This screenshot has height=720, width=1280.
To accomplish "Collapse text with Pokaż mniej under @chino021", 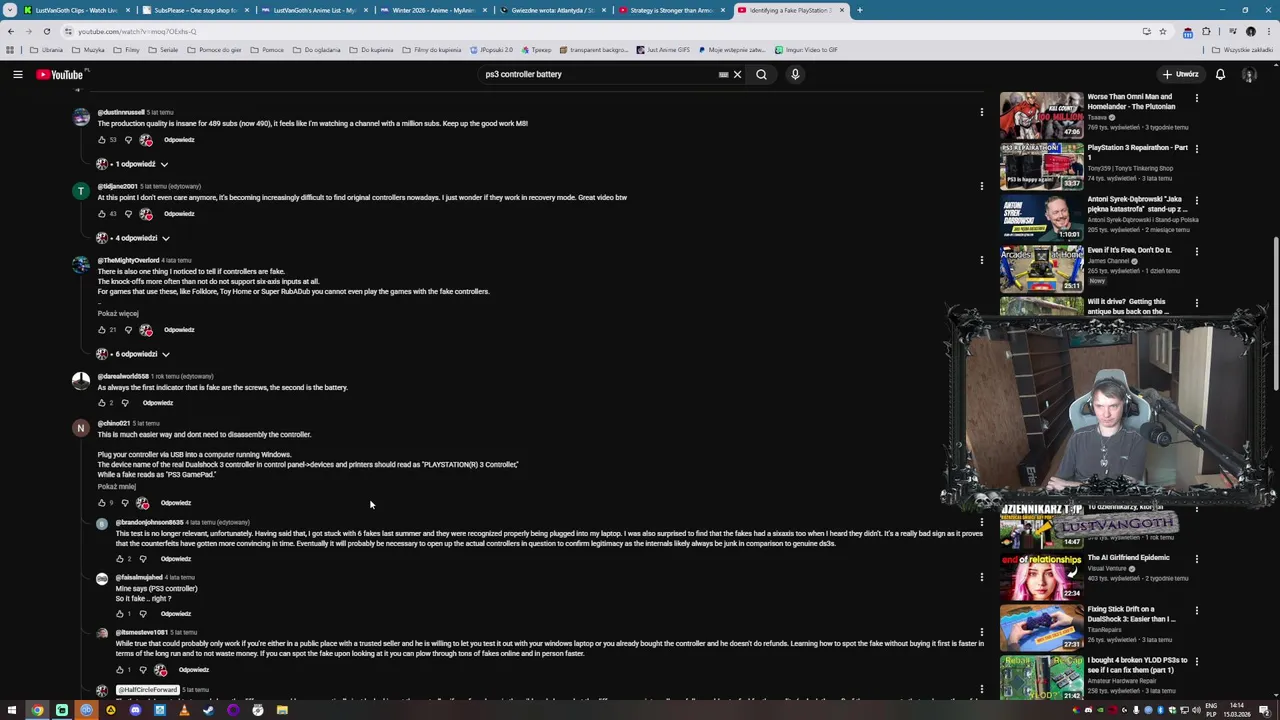I will tap(117, 486).
